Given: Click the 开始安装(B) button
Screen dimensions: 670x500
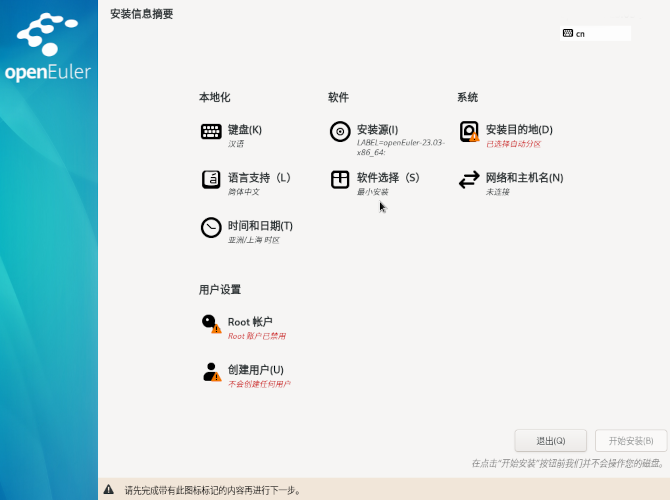Looking at the screenshot, I should [x=630, y=440].
